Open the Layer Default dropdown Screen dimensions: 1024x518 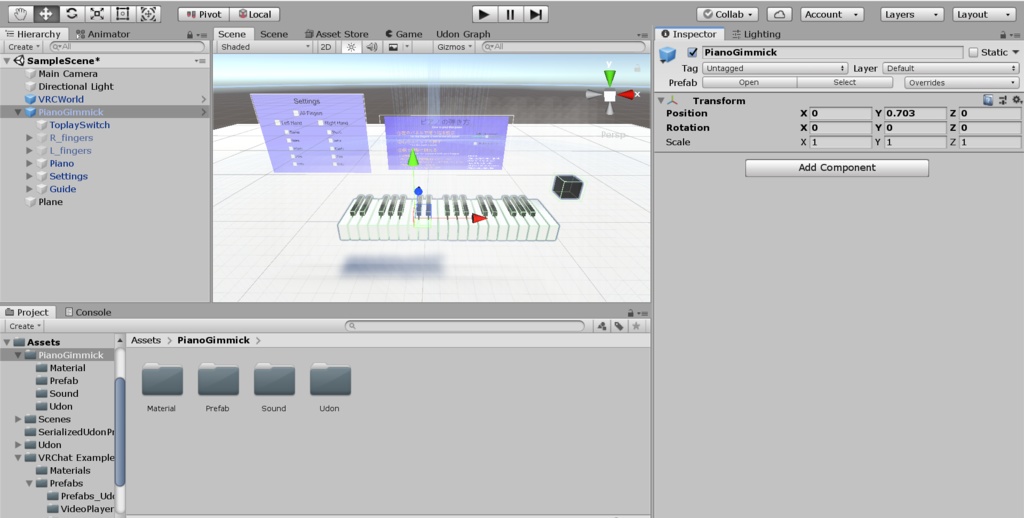tap(951, 68)
